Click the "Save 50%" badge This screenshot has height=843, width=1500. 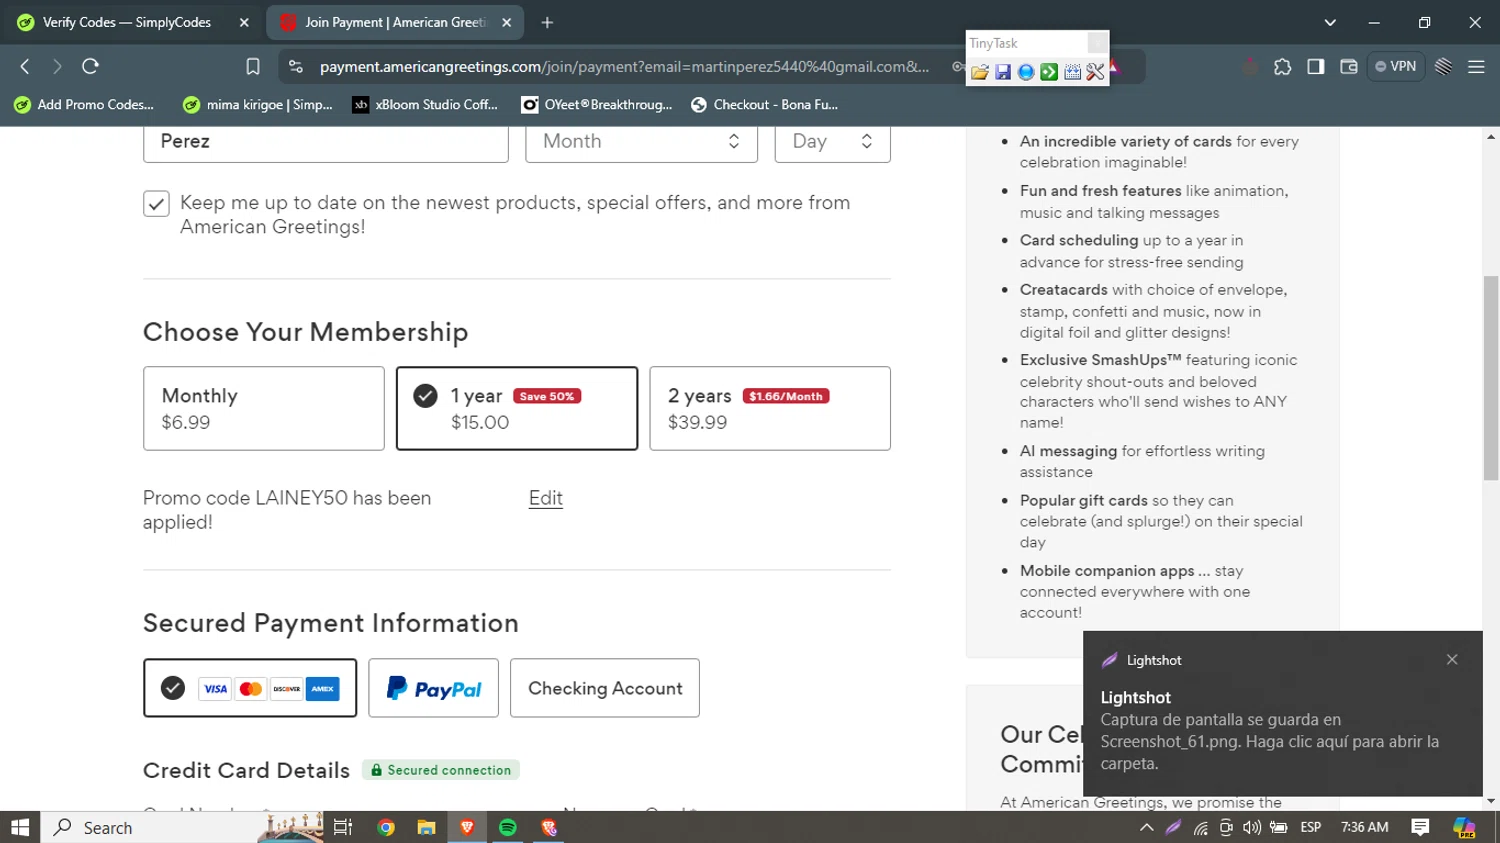(x=547, y=396)
